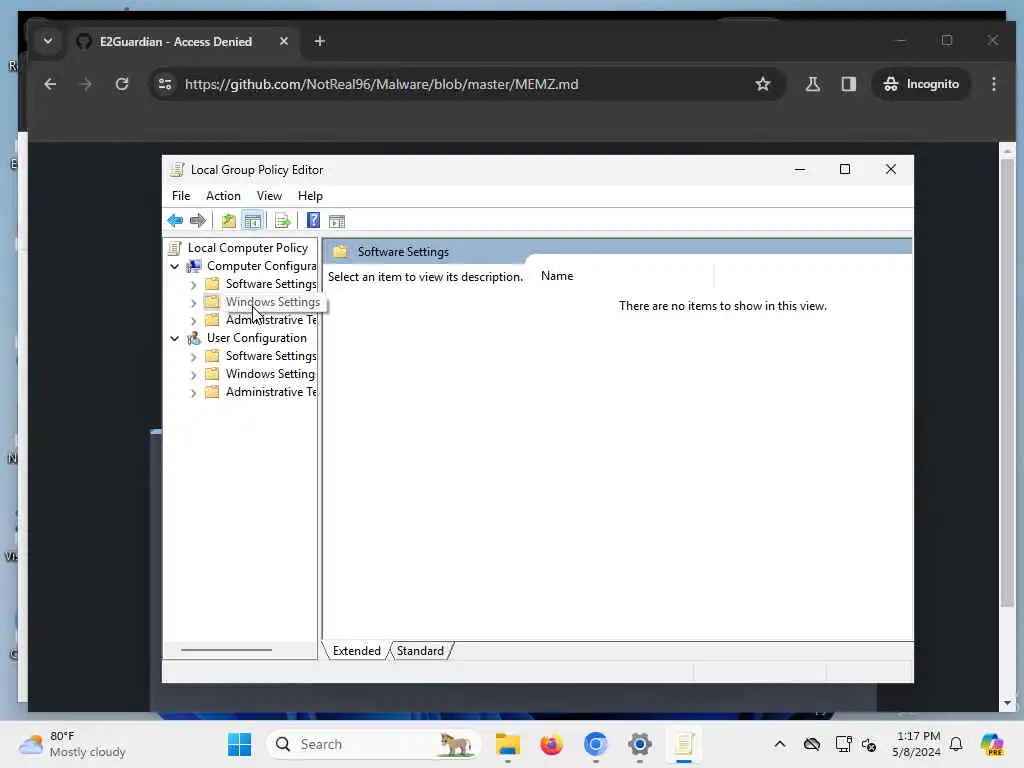
Task: Open the Windows Start menu
Action: pyautogui.click(x=240, y=744)
